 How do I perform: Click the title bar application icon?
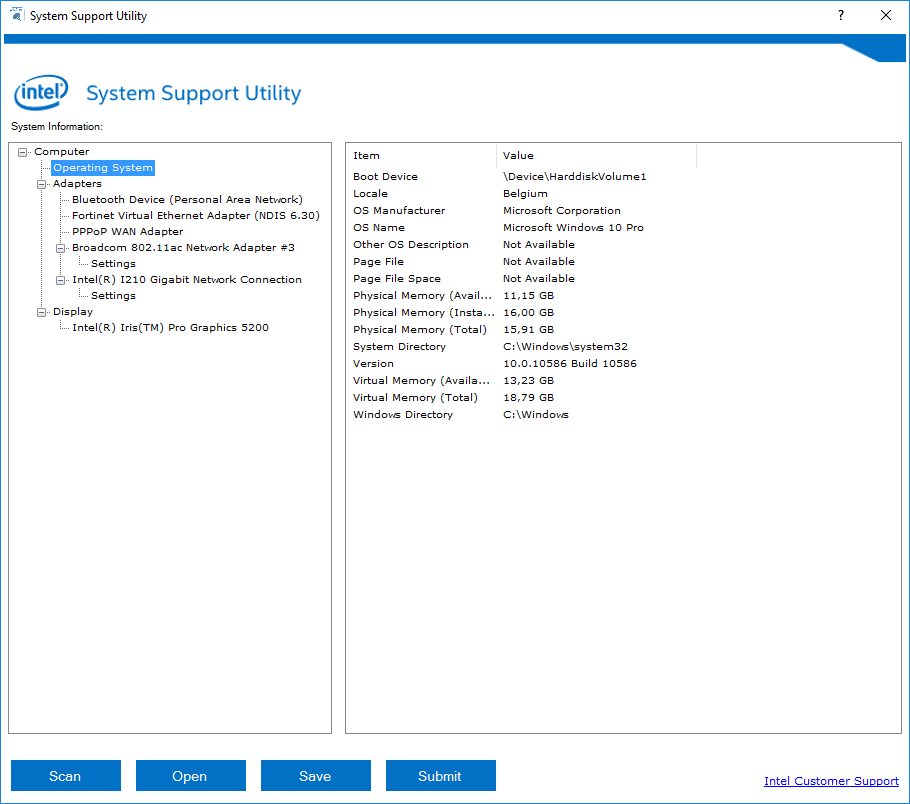pos(16,16)
